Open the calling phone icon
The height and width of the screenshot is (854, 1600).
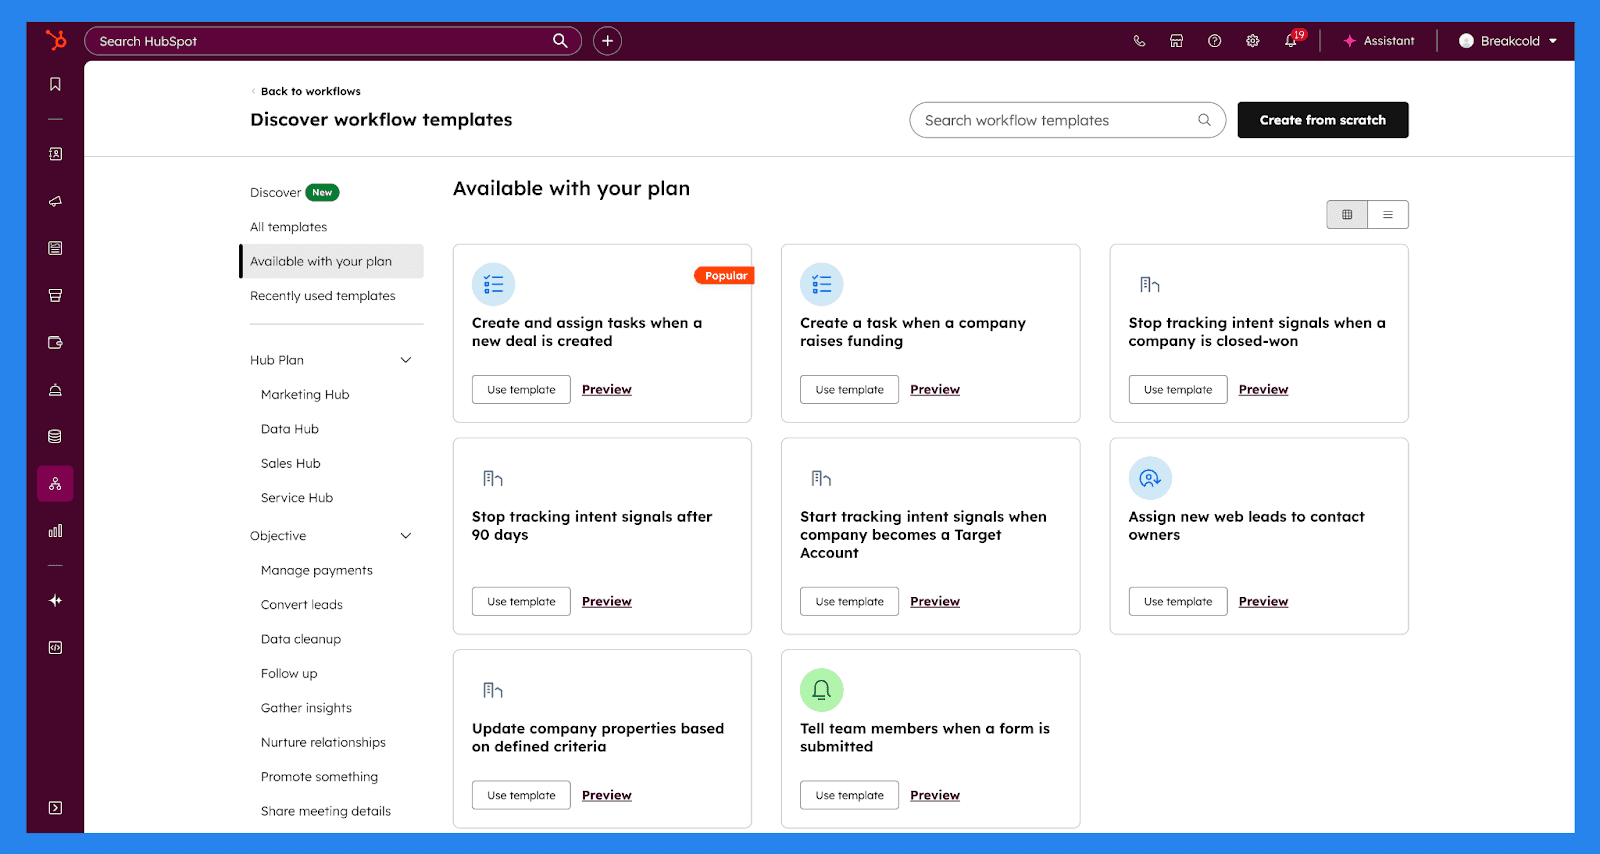[x=1139, y=41]
